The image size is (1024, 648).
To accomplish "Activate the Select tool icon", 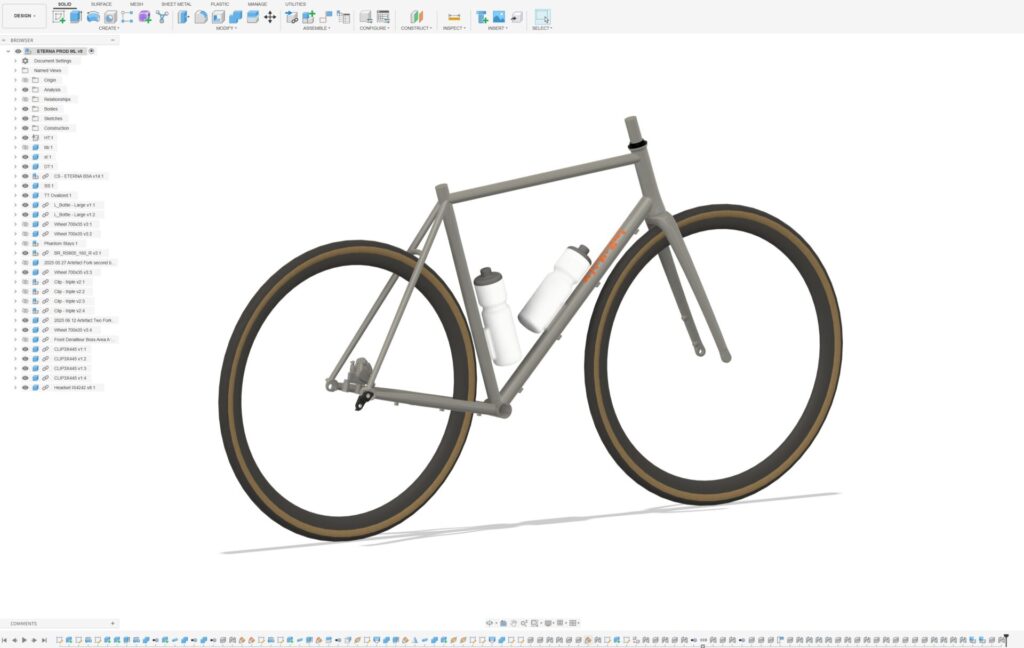I will [542, 18].
